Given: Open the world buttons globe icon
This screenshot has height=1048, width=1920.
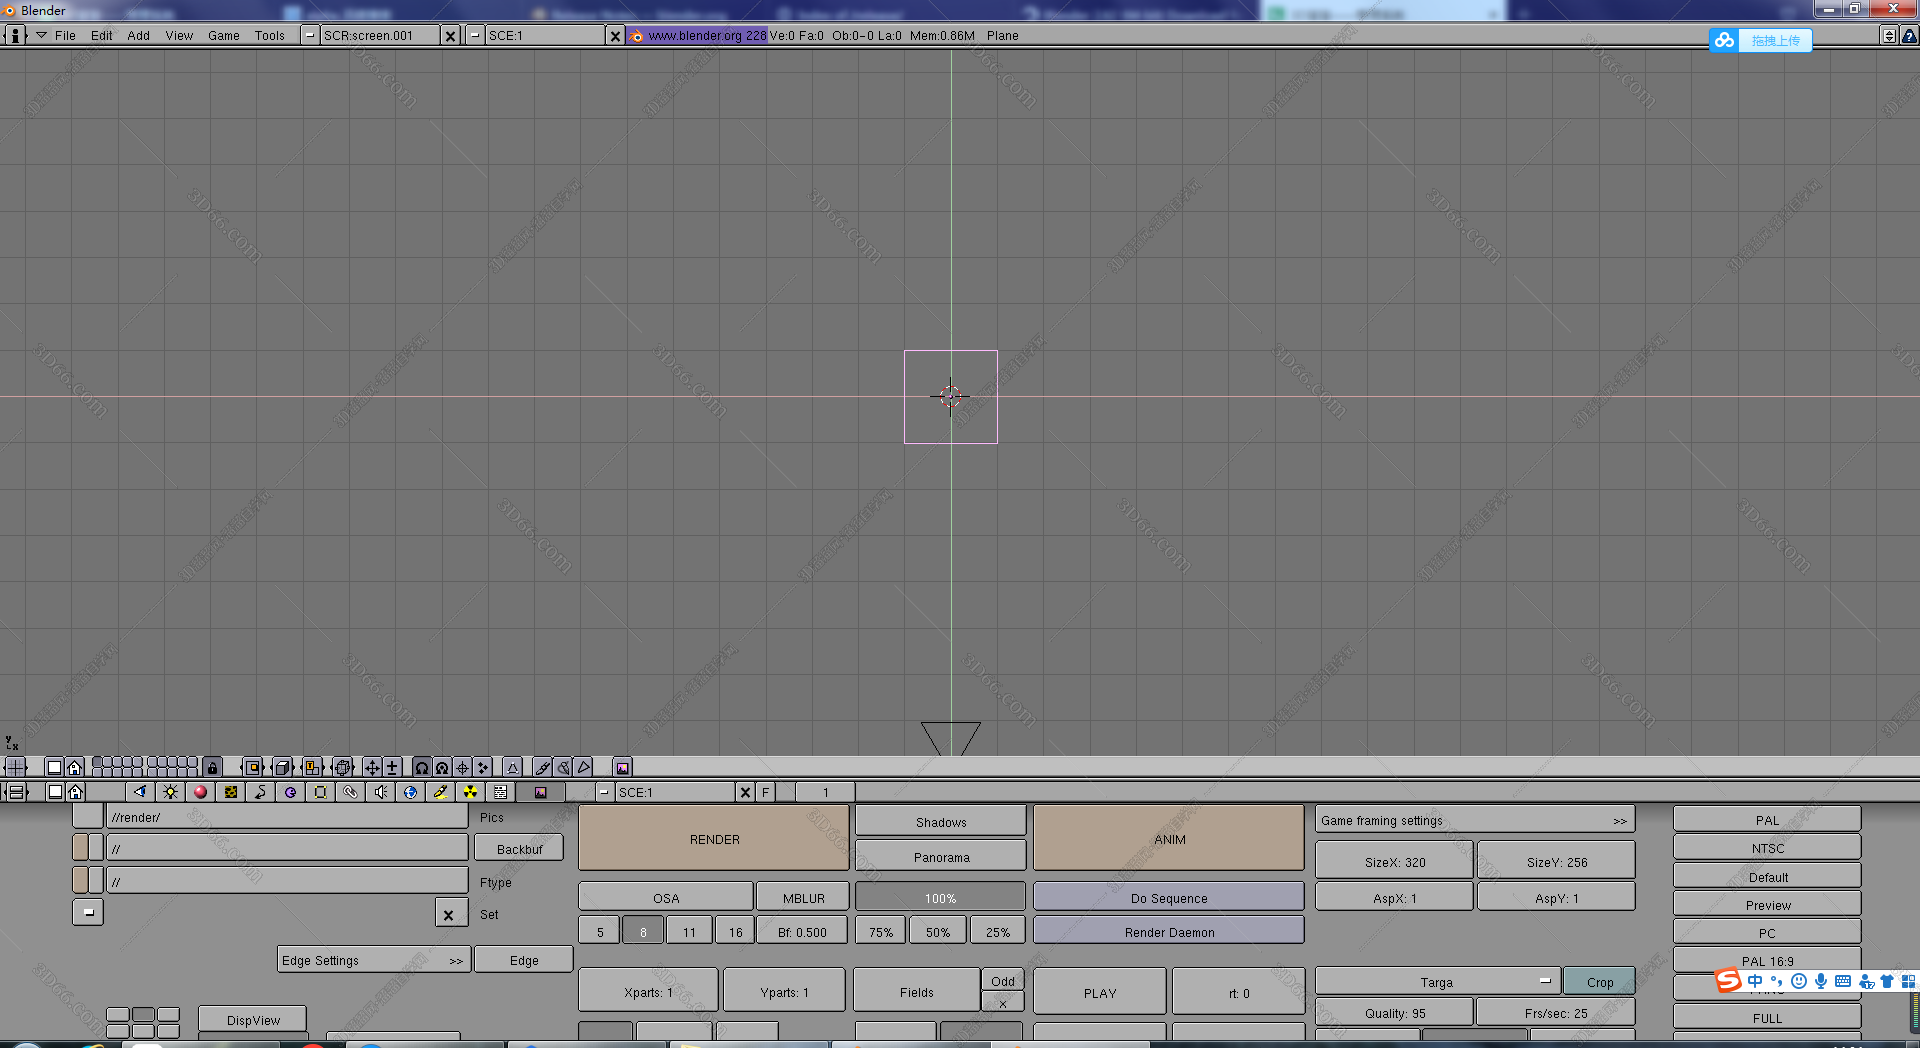Looking at the screenshot, I should pyautogui.click(x=410, y=792).
